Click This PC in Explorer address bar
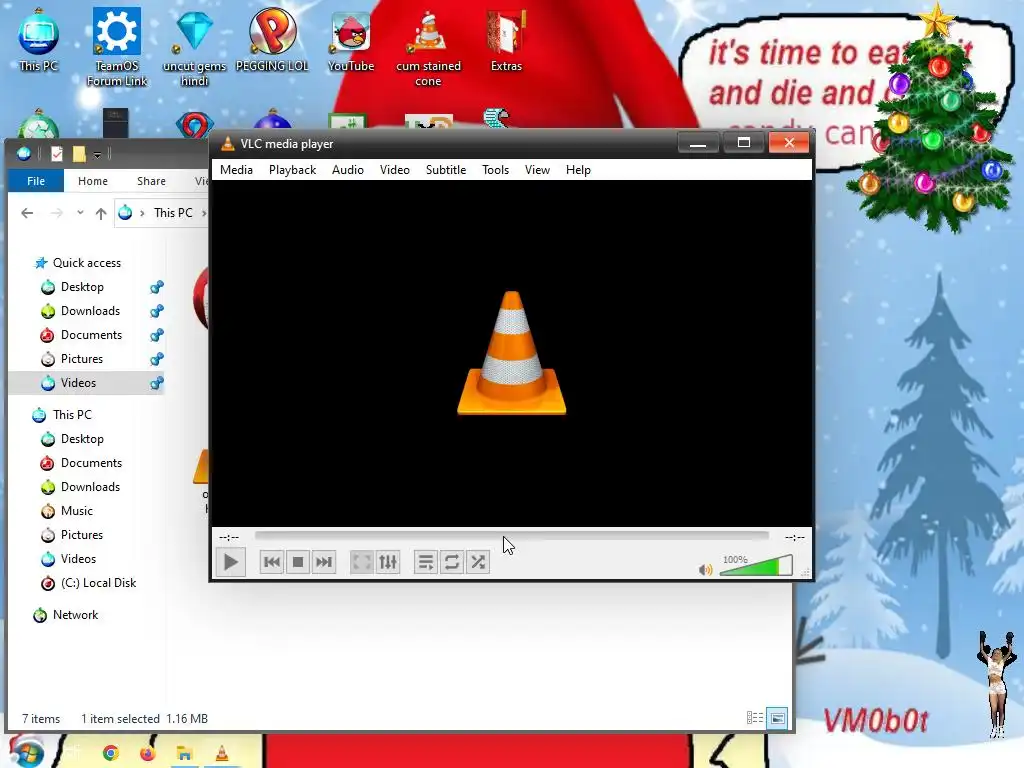Image resolution: width=1024 pixels, height=768 pixels. pyautogui.click(x=173, y=213)
